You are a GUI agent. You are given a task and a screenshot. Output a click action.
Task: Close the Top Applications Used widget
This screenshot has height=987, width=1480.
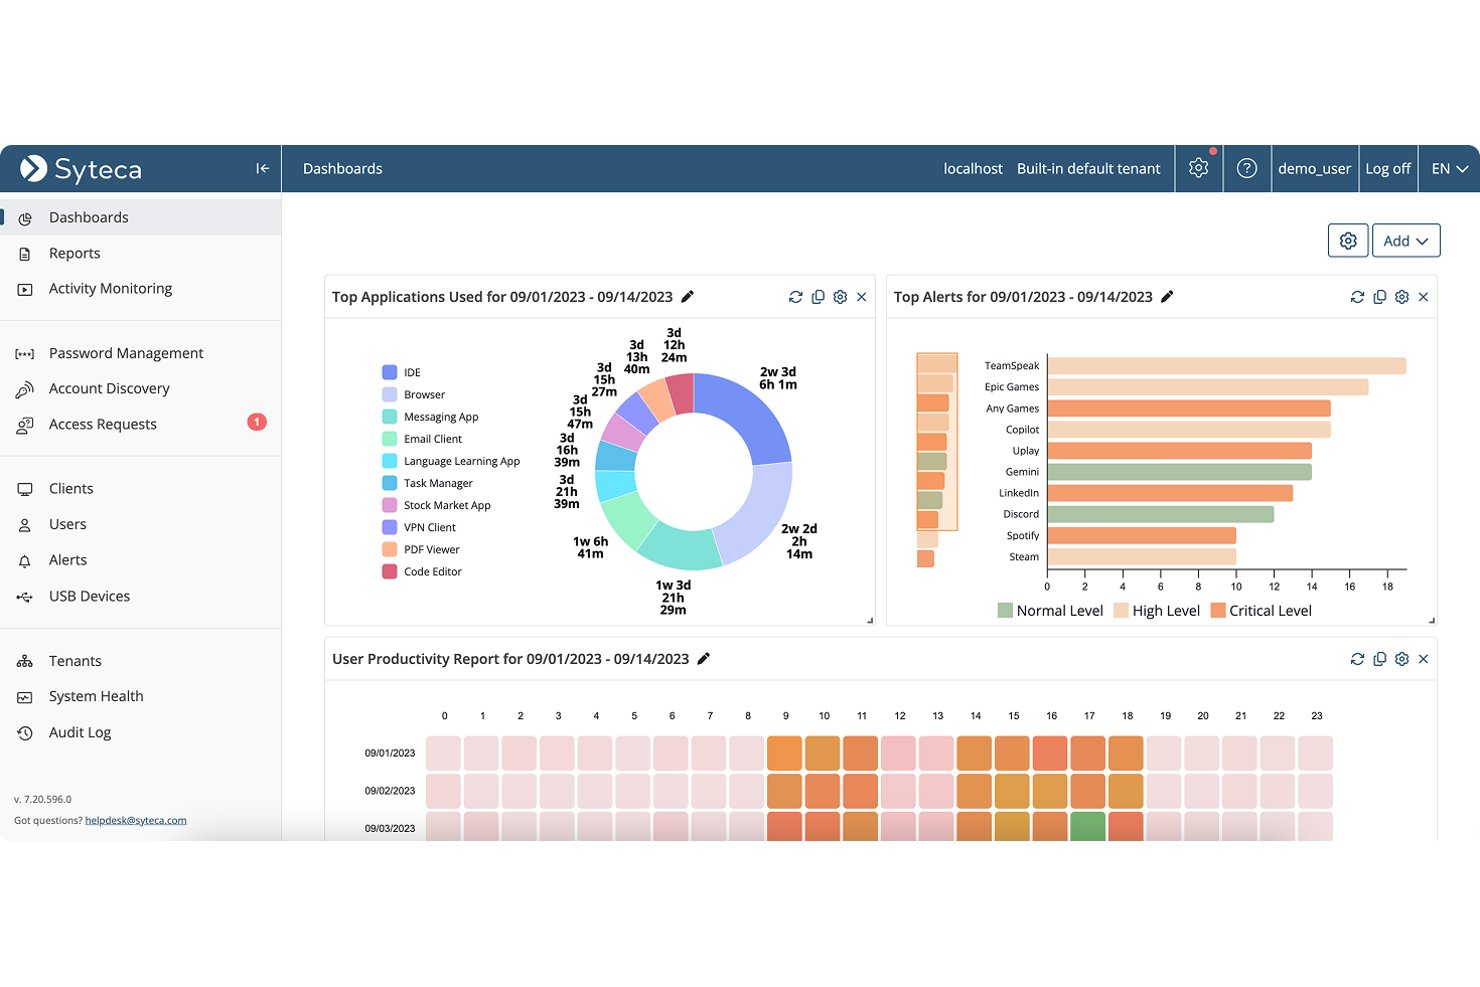click(x=862, y=297)
